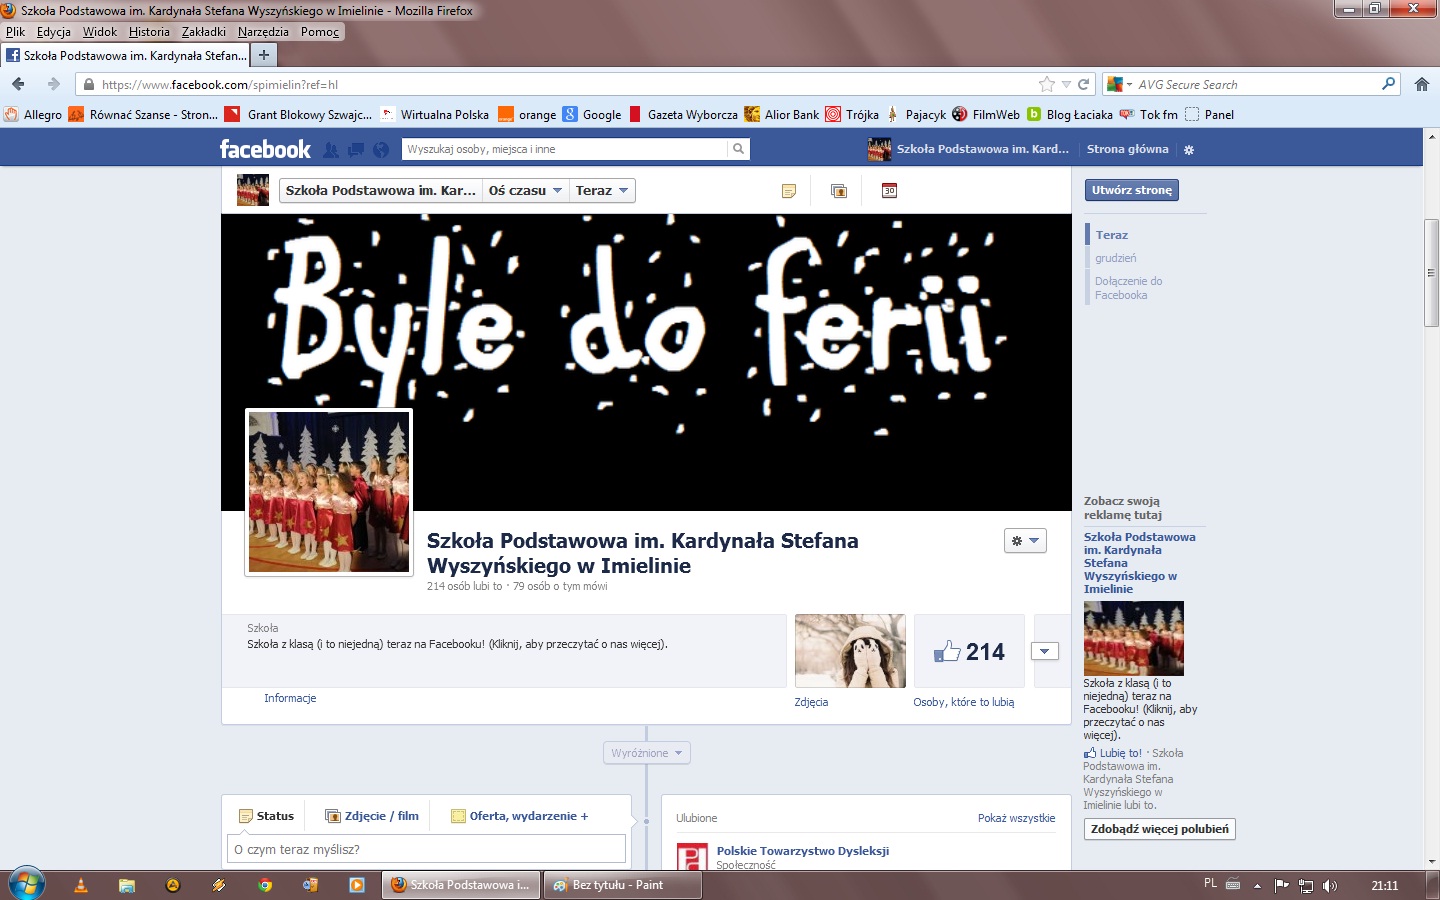Open the Teraz timeline dropdown
Viewport: 1440px width, 900px height.
pos(601,191)
